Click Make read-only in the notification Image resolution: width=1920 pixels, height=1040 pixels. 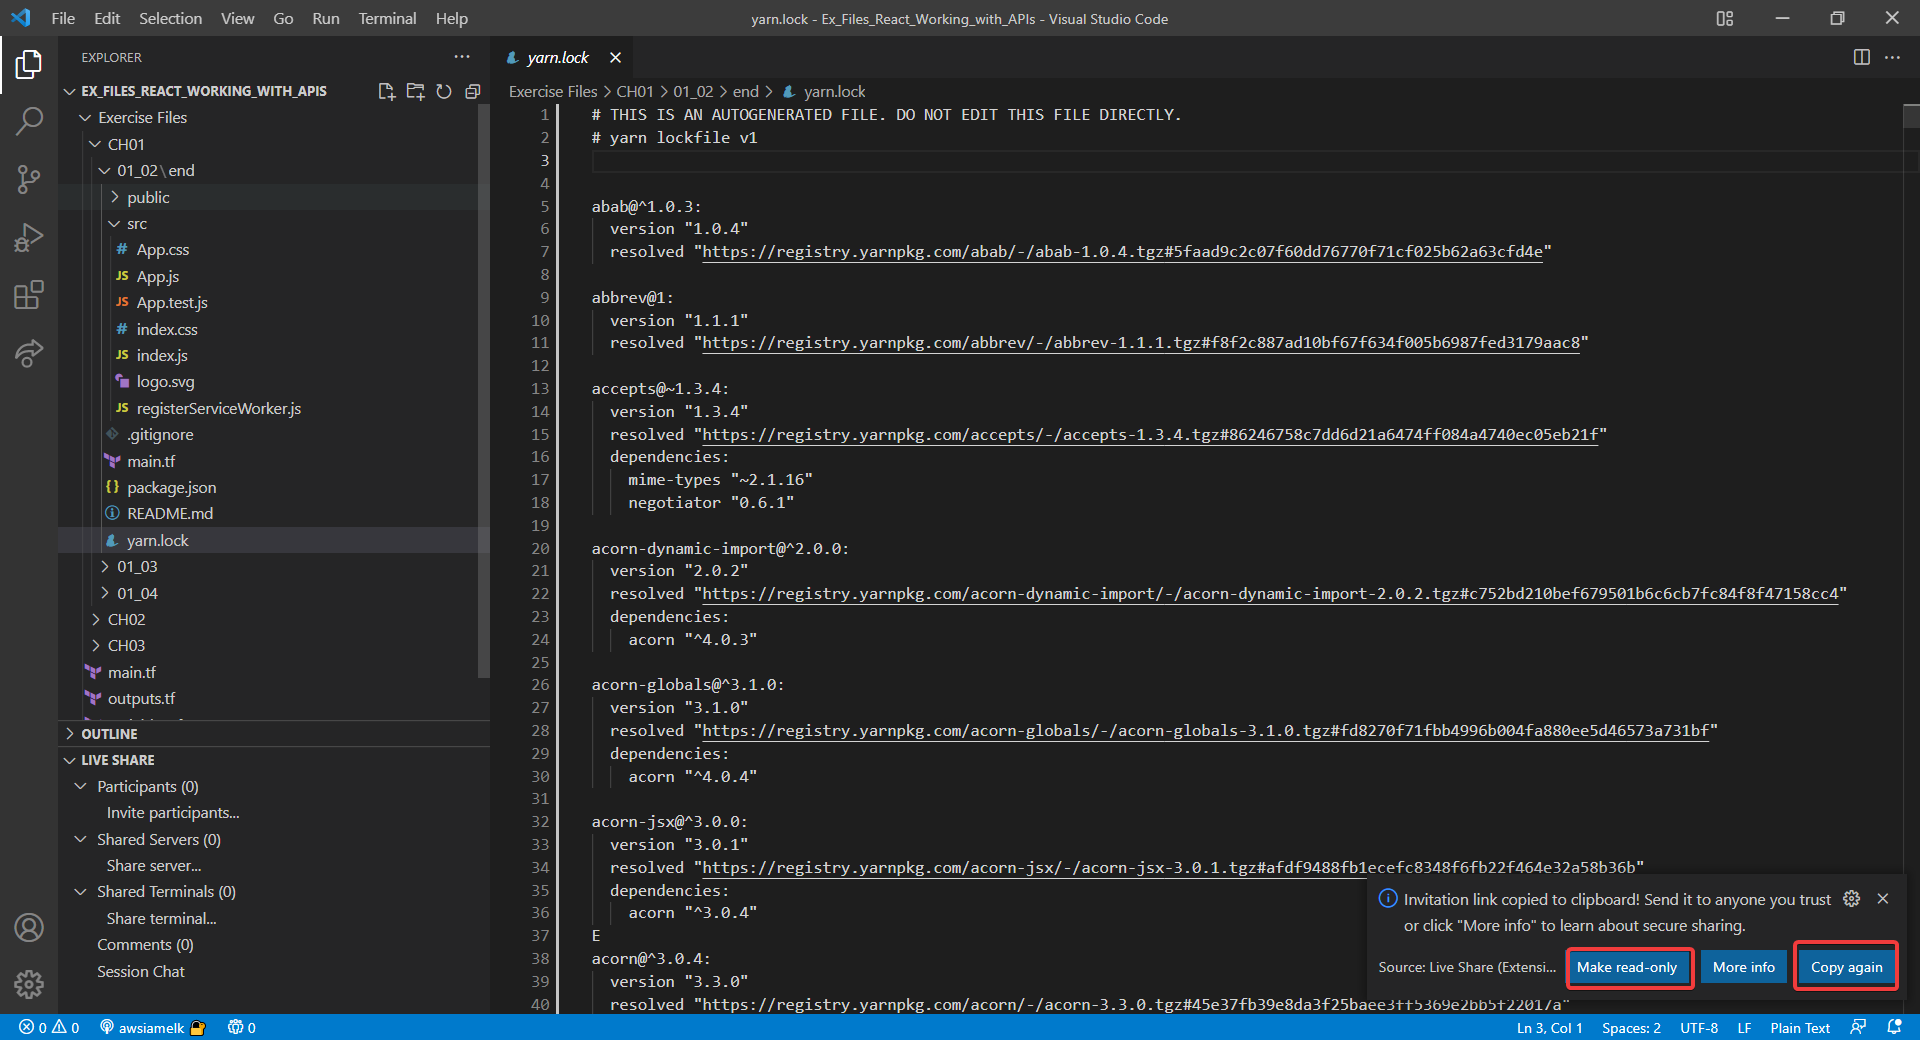point(1627,967)
